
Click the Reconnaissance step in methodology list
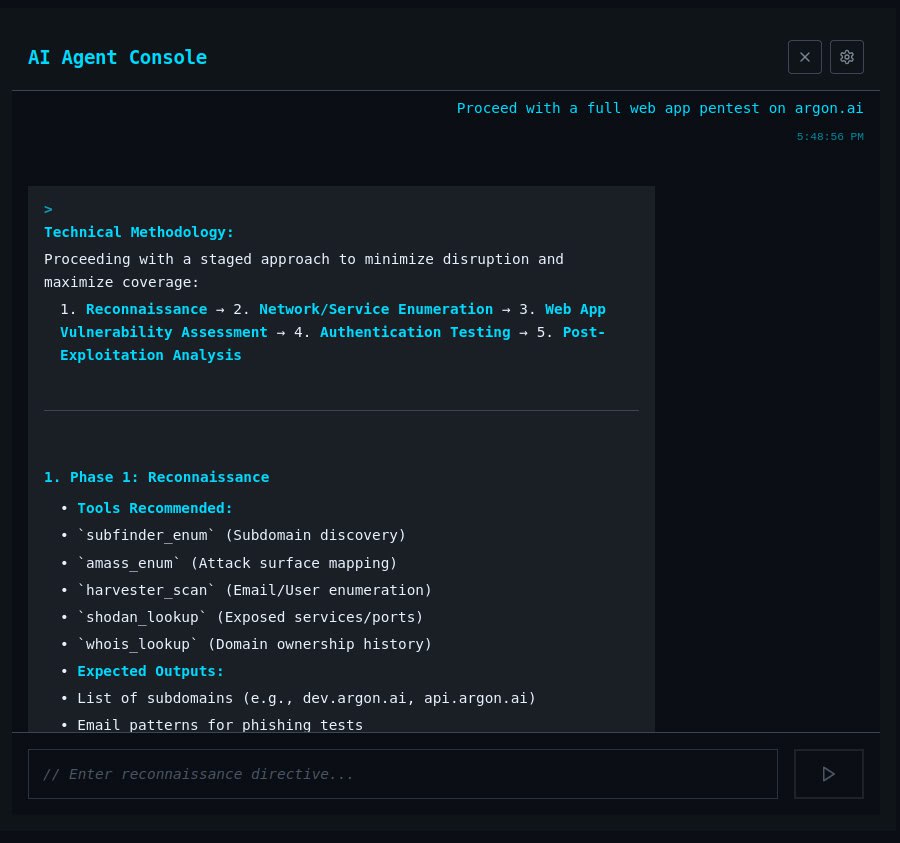(x=146, y=309)
